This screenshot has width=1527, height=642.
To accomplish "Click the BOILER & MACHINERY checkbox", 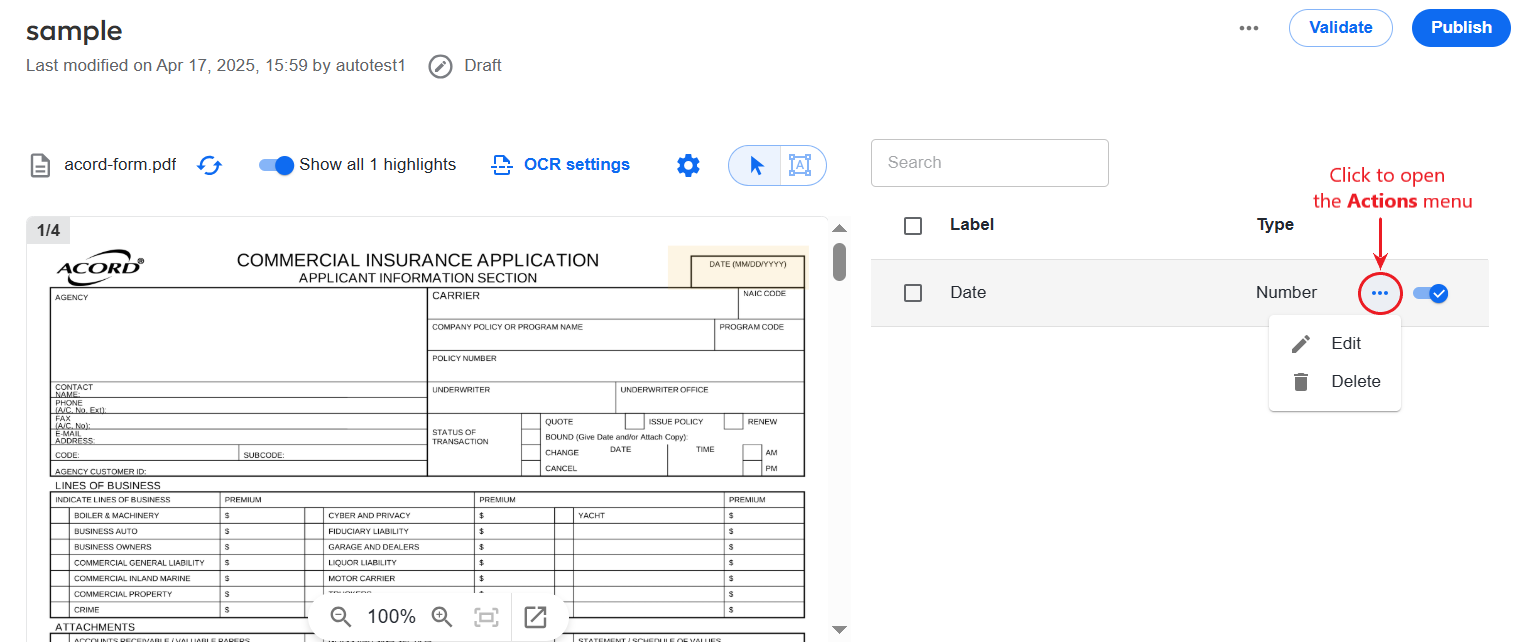I will click(61, 516).
